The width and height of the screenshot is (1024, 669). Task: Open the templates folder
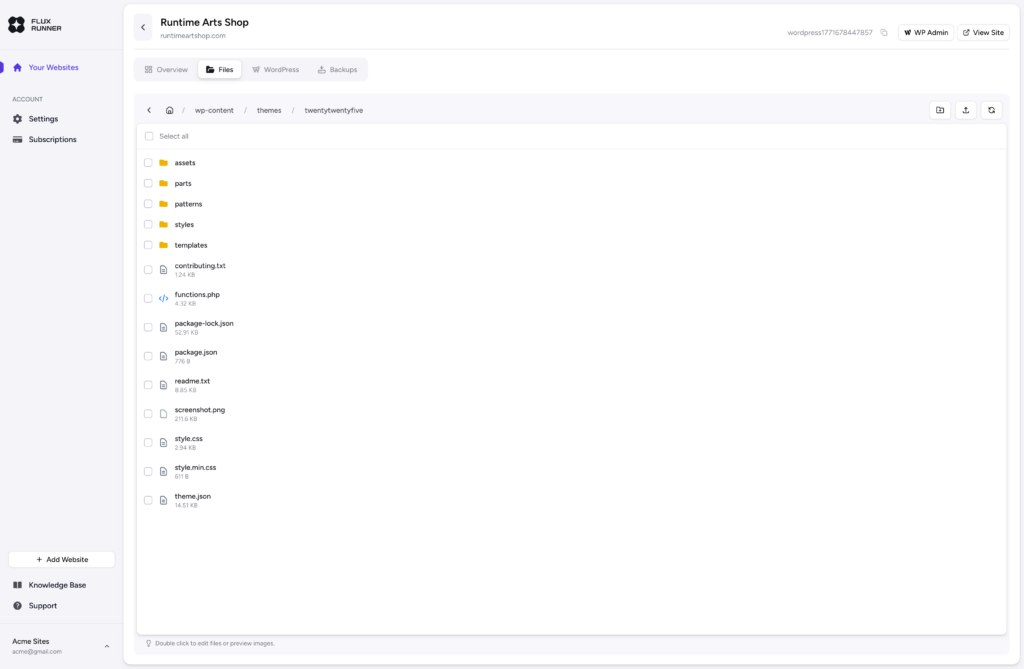(190, 245)
